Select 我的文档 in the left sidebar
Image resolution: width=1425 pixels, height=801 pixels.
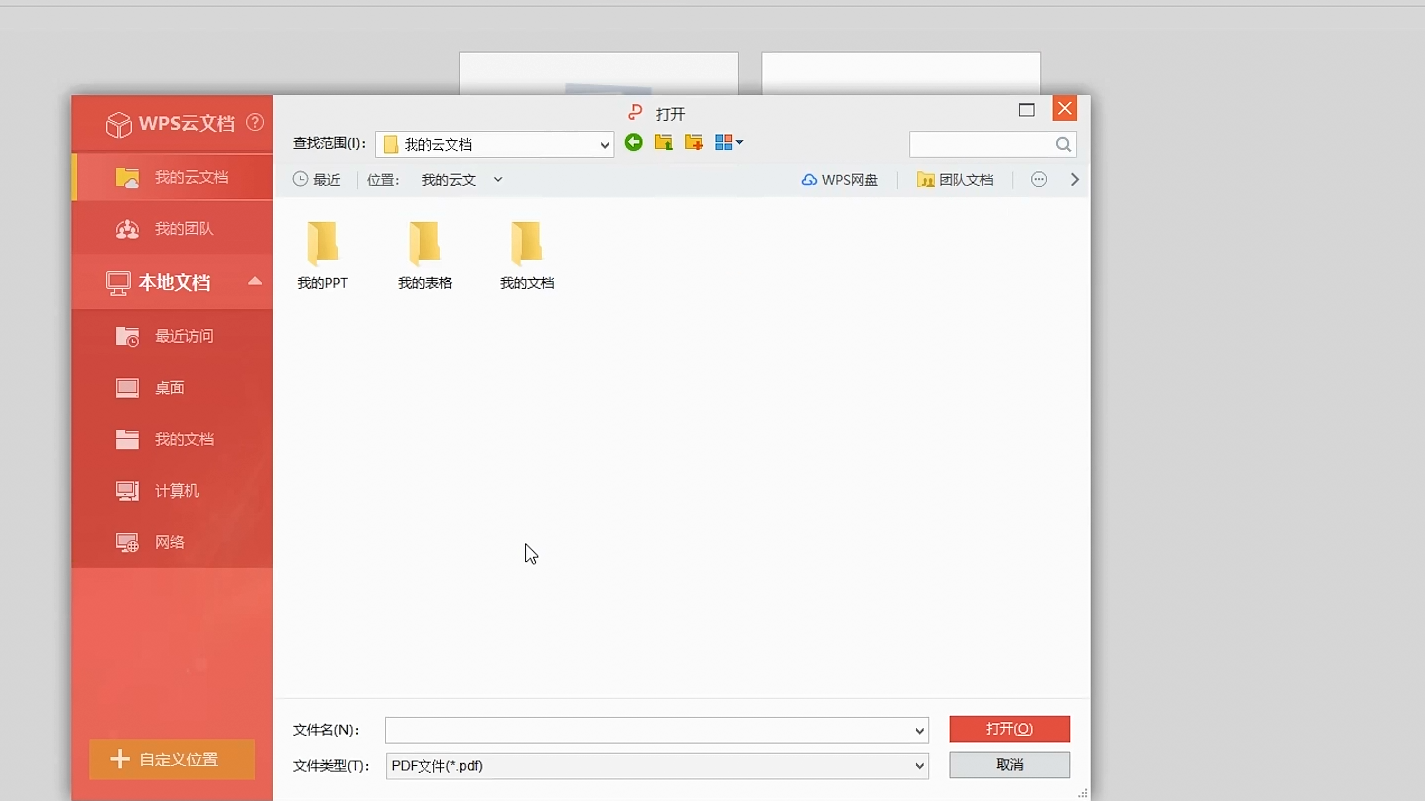pos(172,439)
